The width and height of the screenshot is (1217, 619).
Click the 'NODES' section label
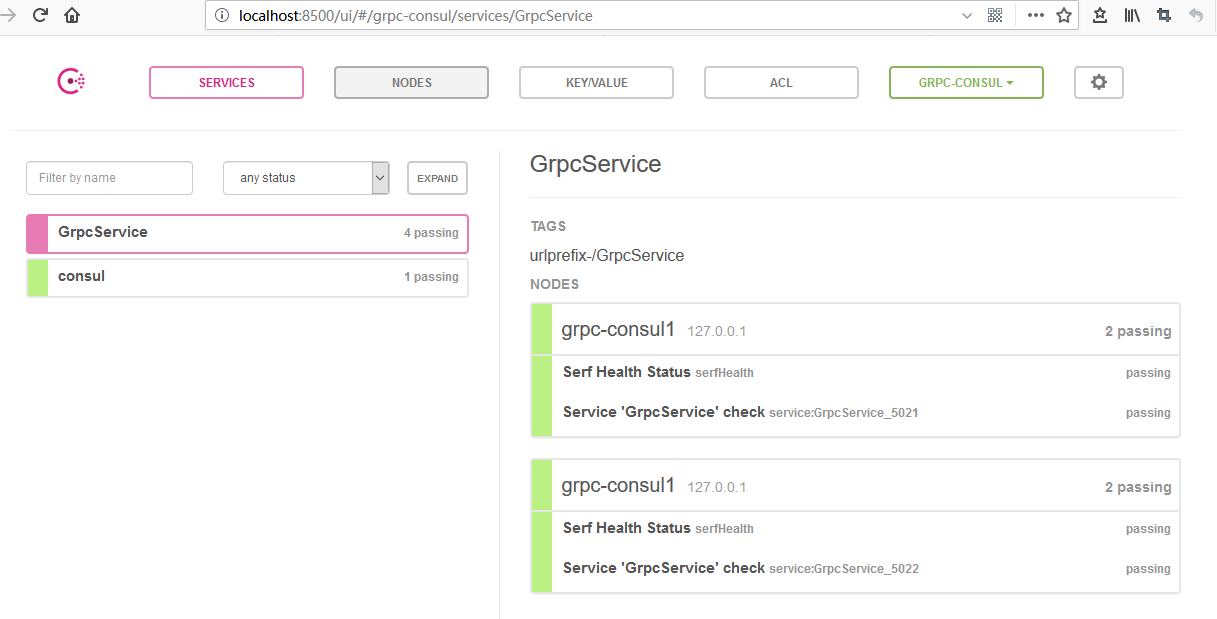(554, 285)
